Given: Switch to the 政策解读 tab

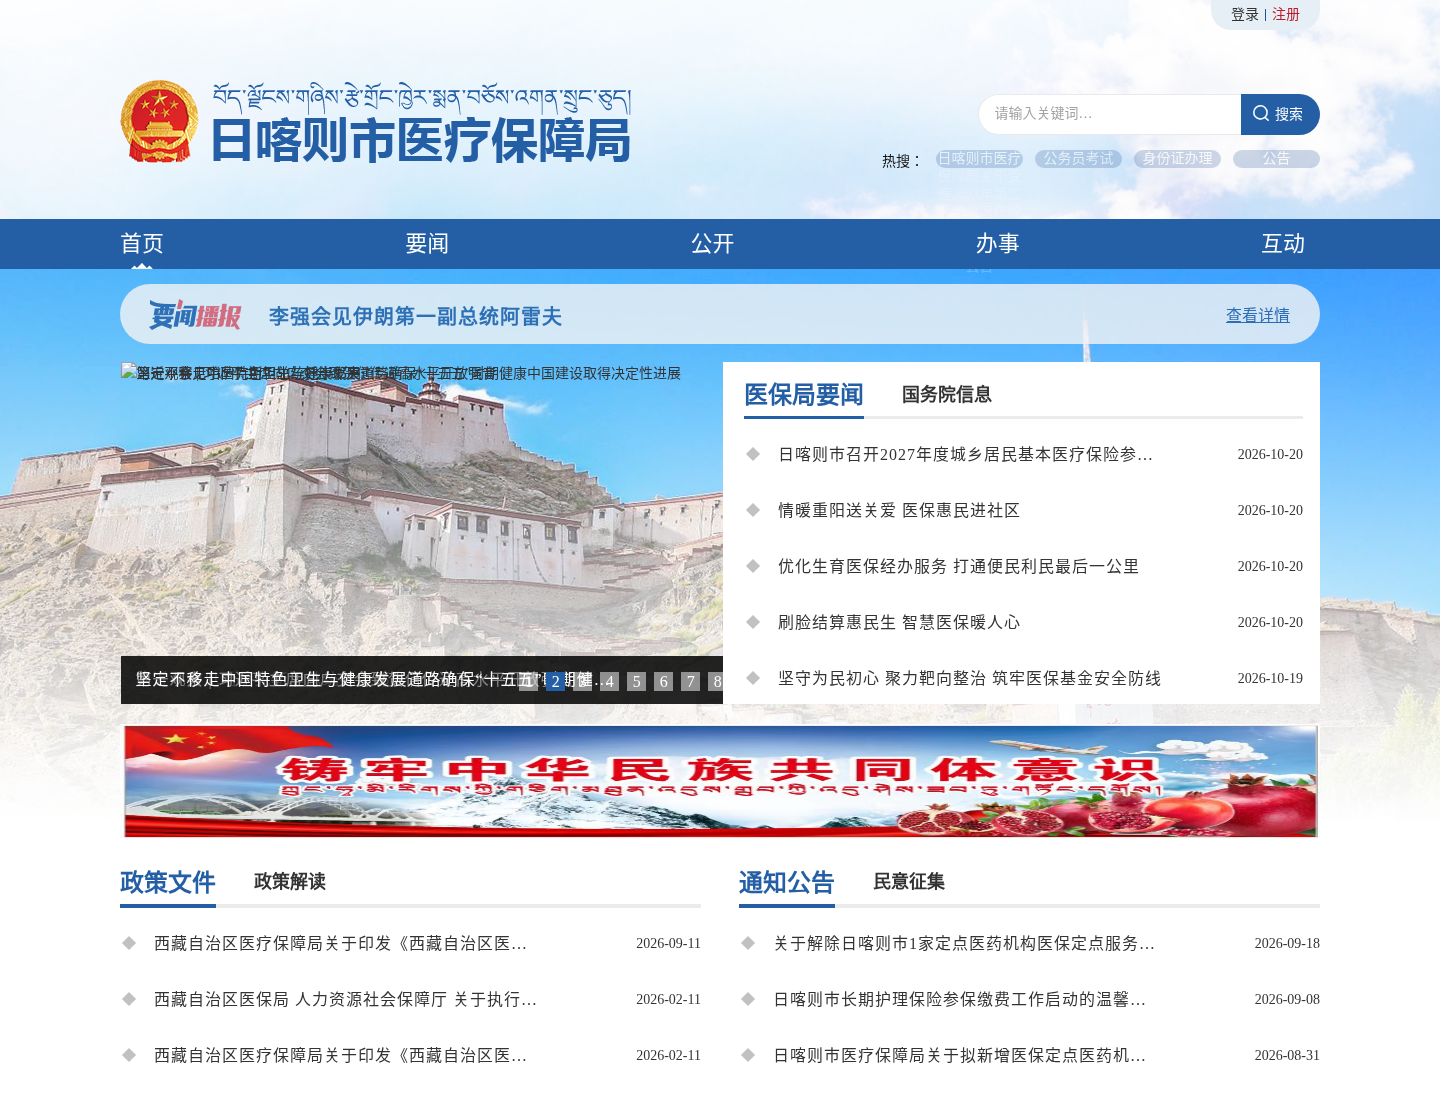Looking at the screenshot, I should 290,881.
